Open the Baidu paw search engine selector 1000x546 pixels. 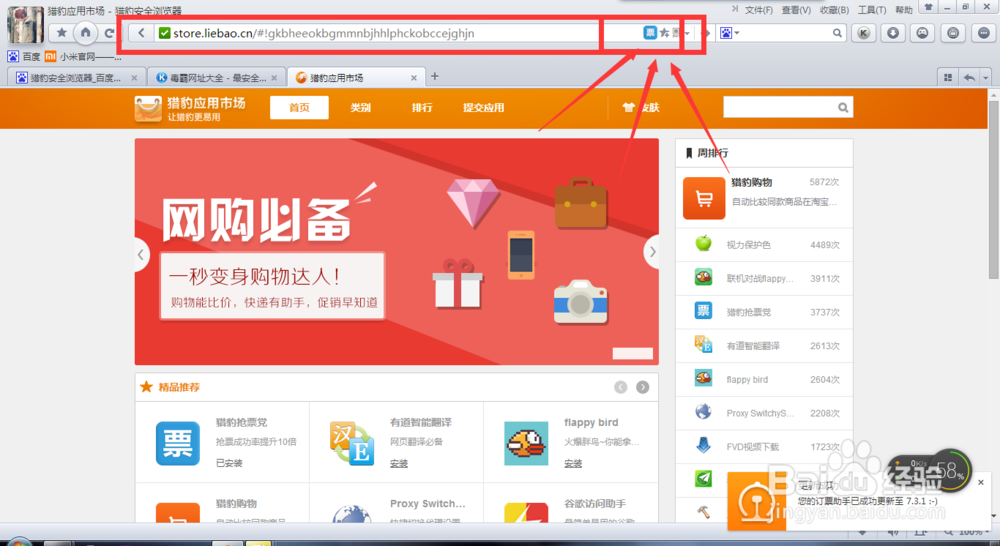pos(729,33)
